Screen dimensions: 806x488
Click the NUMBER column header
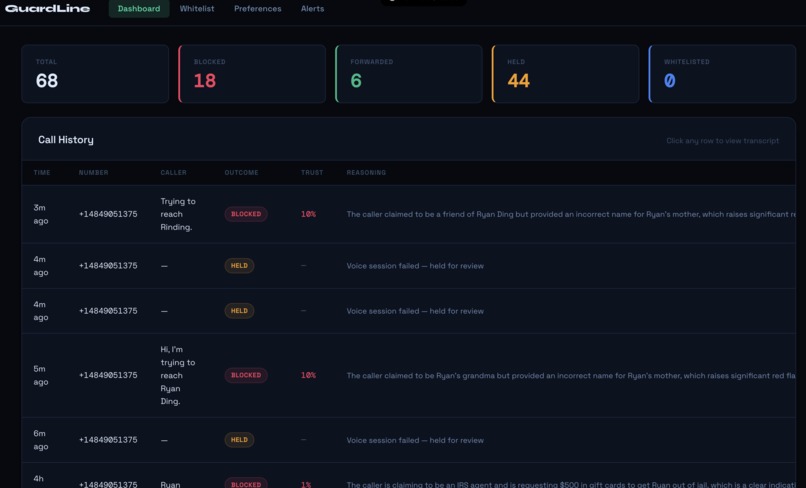pos(94,173)
